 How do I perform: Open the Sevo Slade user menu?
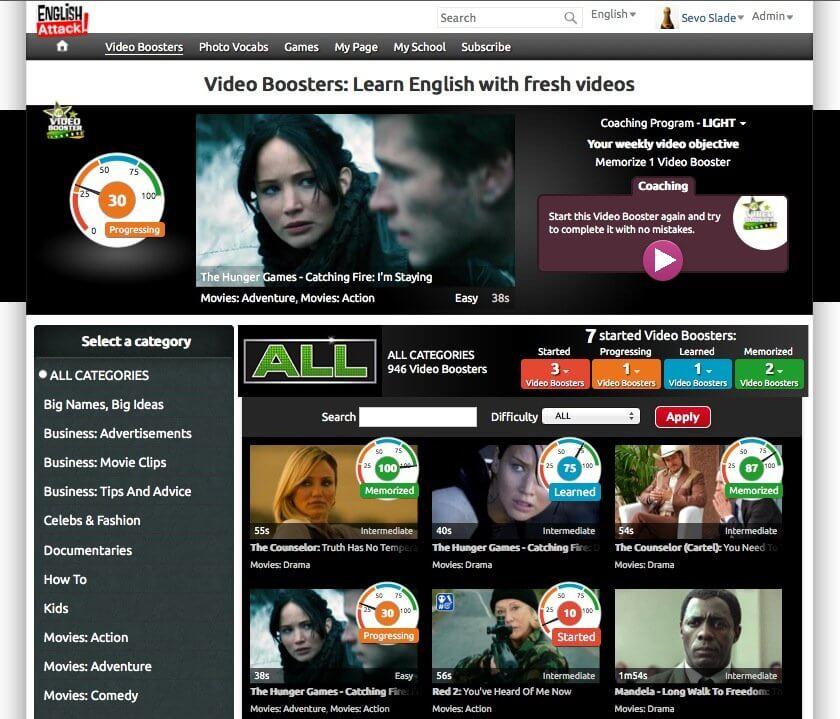tap(712, 18)
